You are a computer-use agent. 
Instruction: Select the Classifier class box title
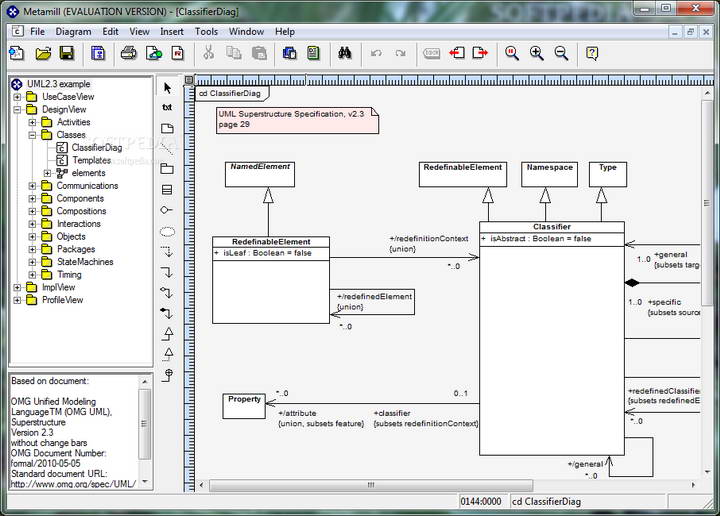point(551,227)
